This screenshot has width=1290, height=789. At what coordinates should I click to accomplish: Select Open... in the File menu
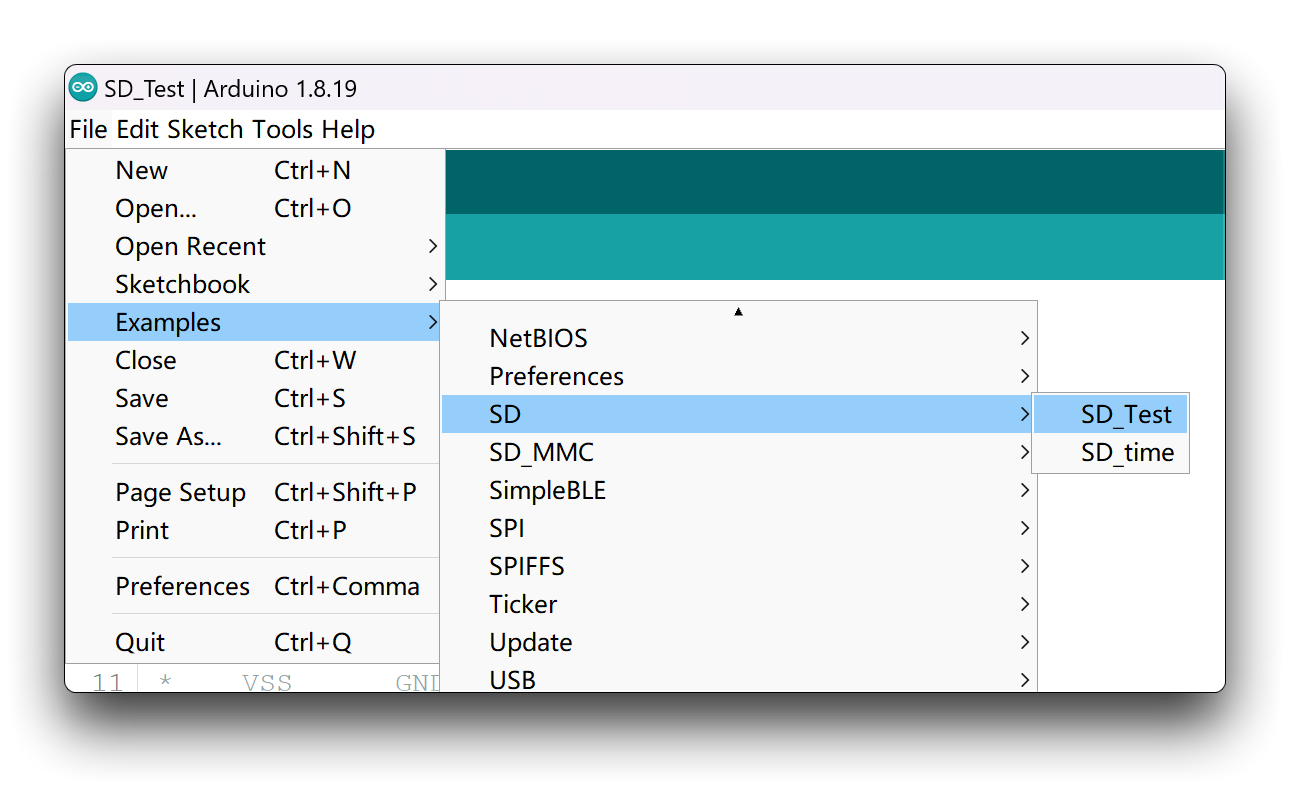click(x=254, y=208)
